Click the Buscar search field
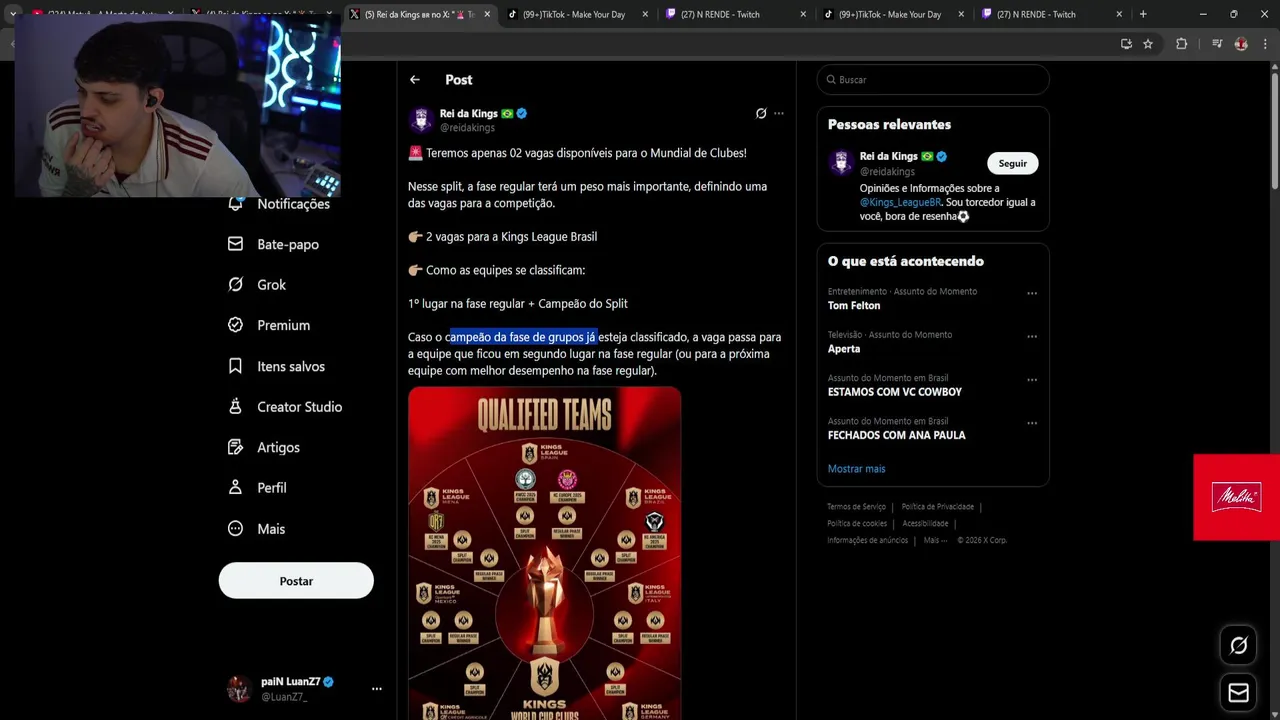The width and height of the screenshot is (1280, 720). 933,80
